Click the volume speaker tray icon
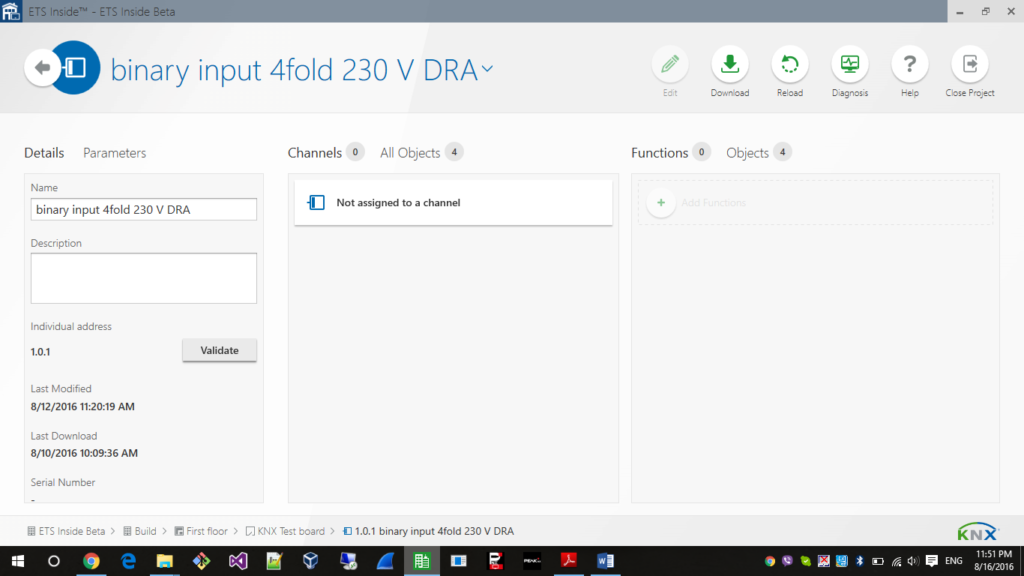Viewport: 1024px width, 576px height. tap(913, 561)
